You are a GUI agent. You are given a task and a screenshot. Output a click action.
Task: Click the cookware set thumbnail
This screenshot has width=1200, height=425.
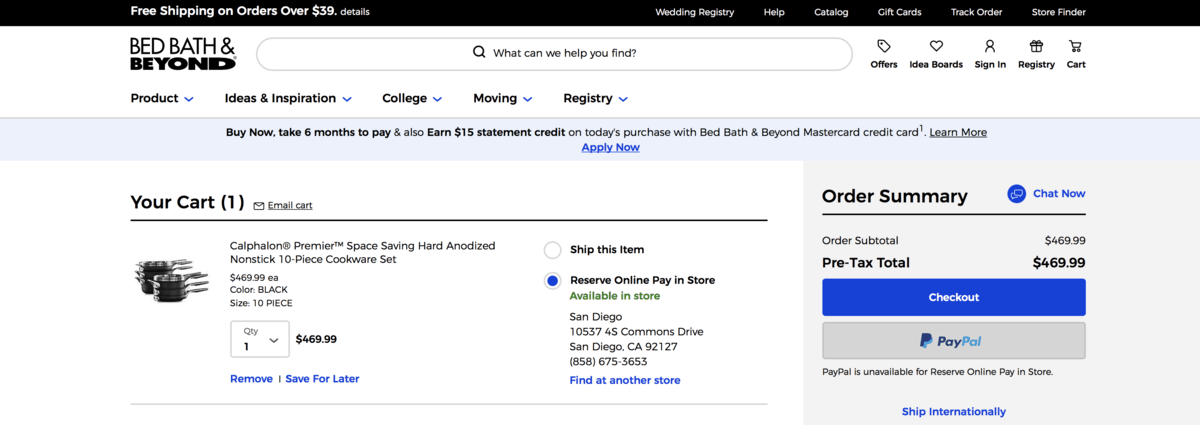point(172,279)
